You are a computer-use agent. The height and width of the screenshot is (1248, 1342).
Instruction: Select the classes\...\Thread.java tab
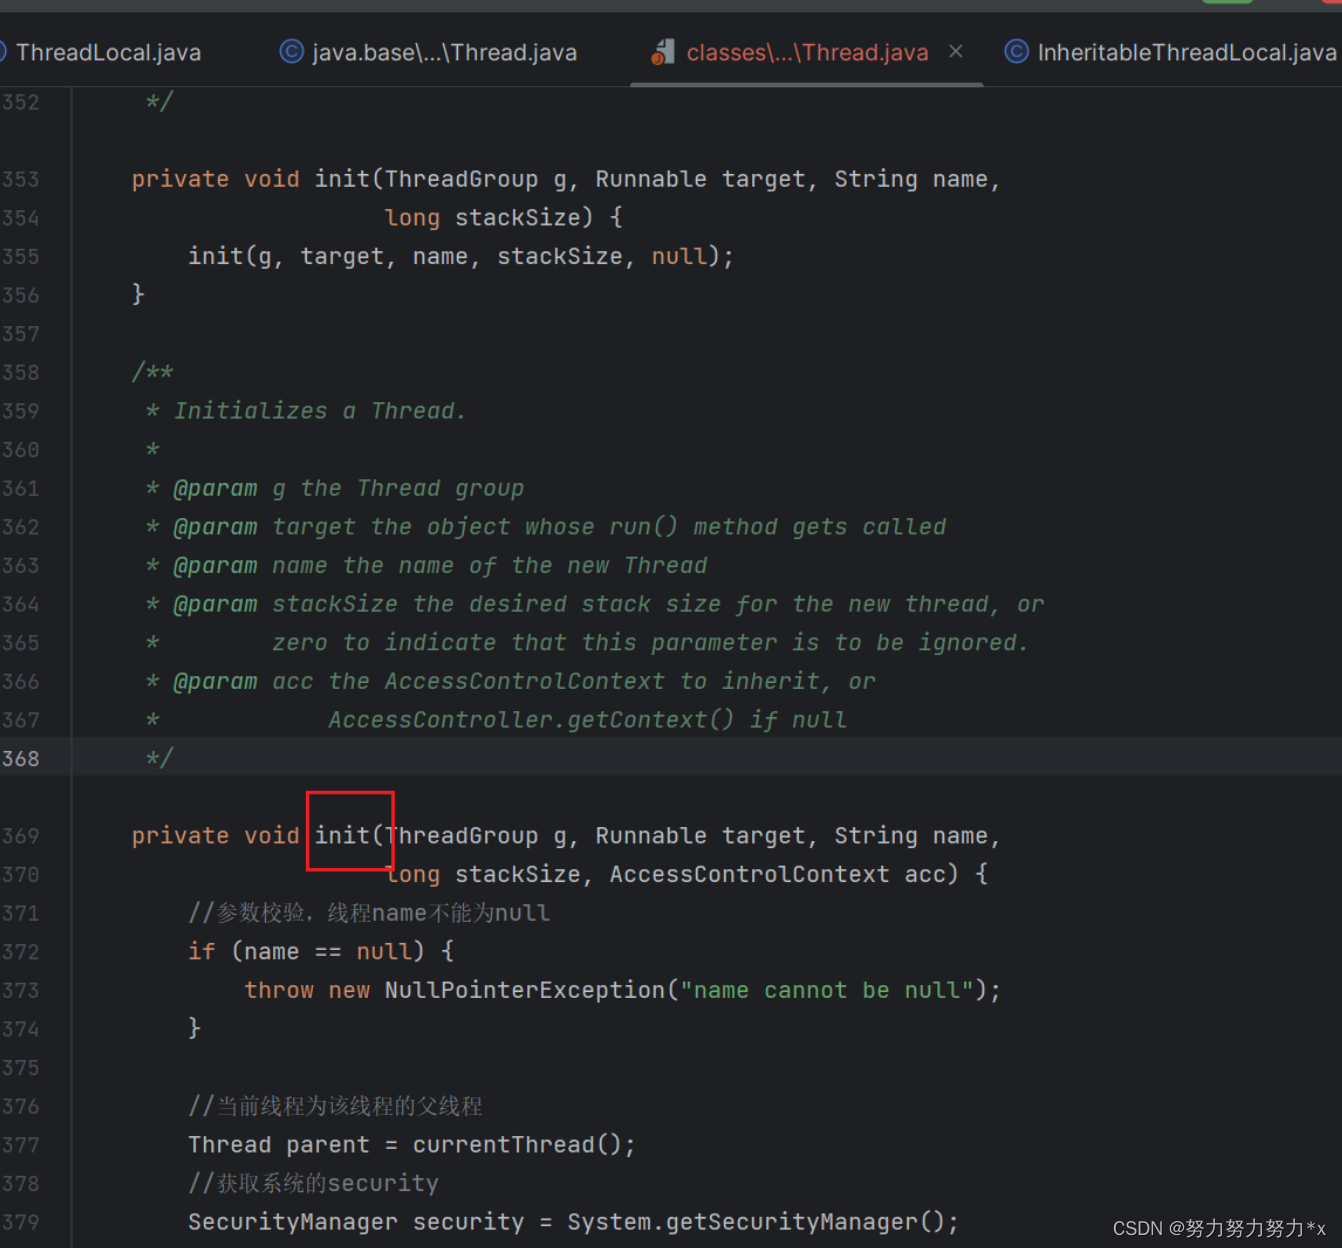pos(807,52)
